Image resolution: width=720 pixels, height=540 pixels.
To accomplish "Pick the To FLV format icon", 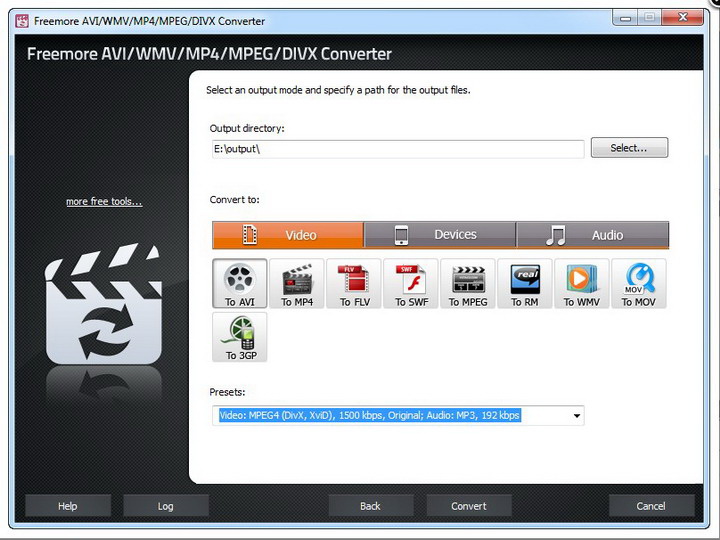I will coord(354,283).
